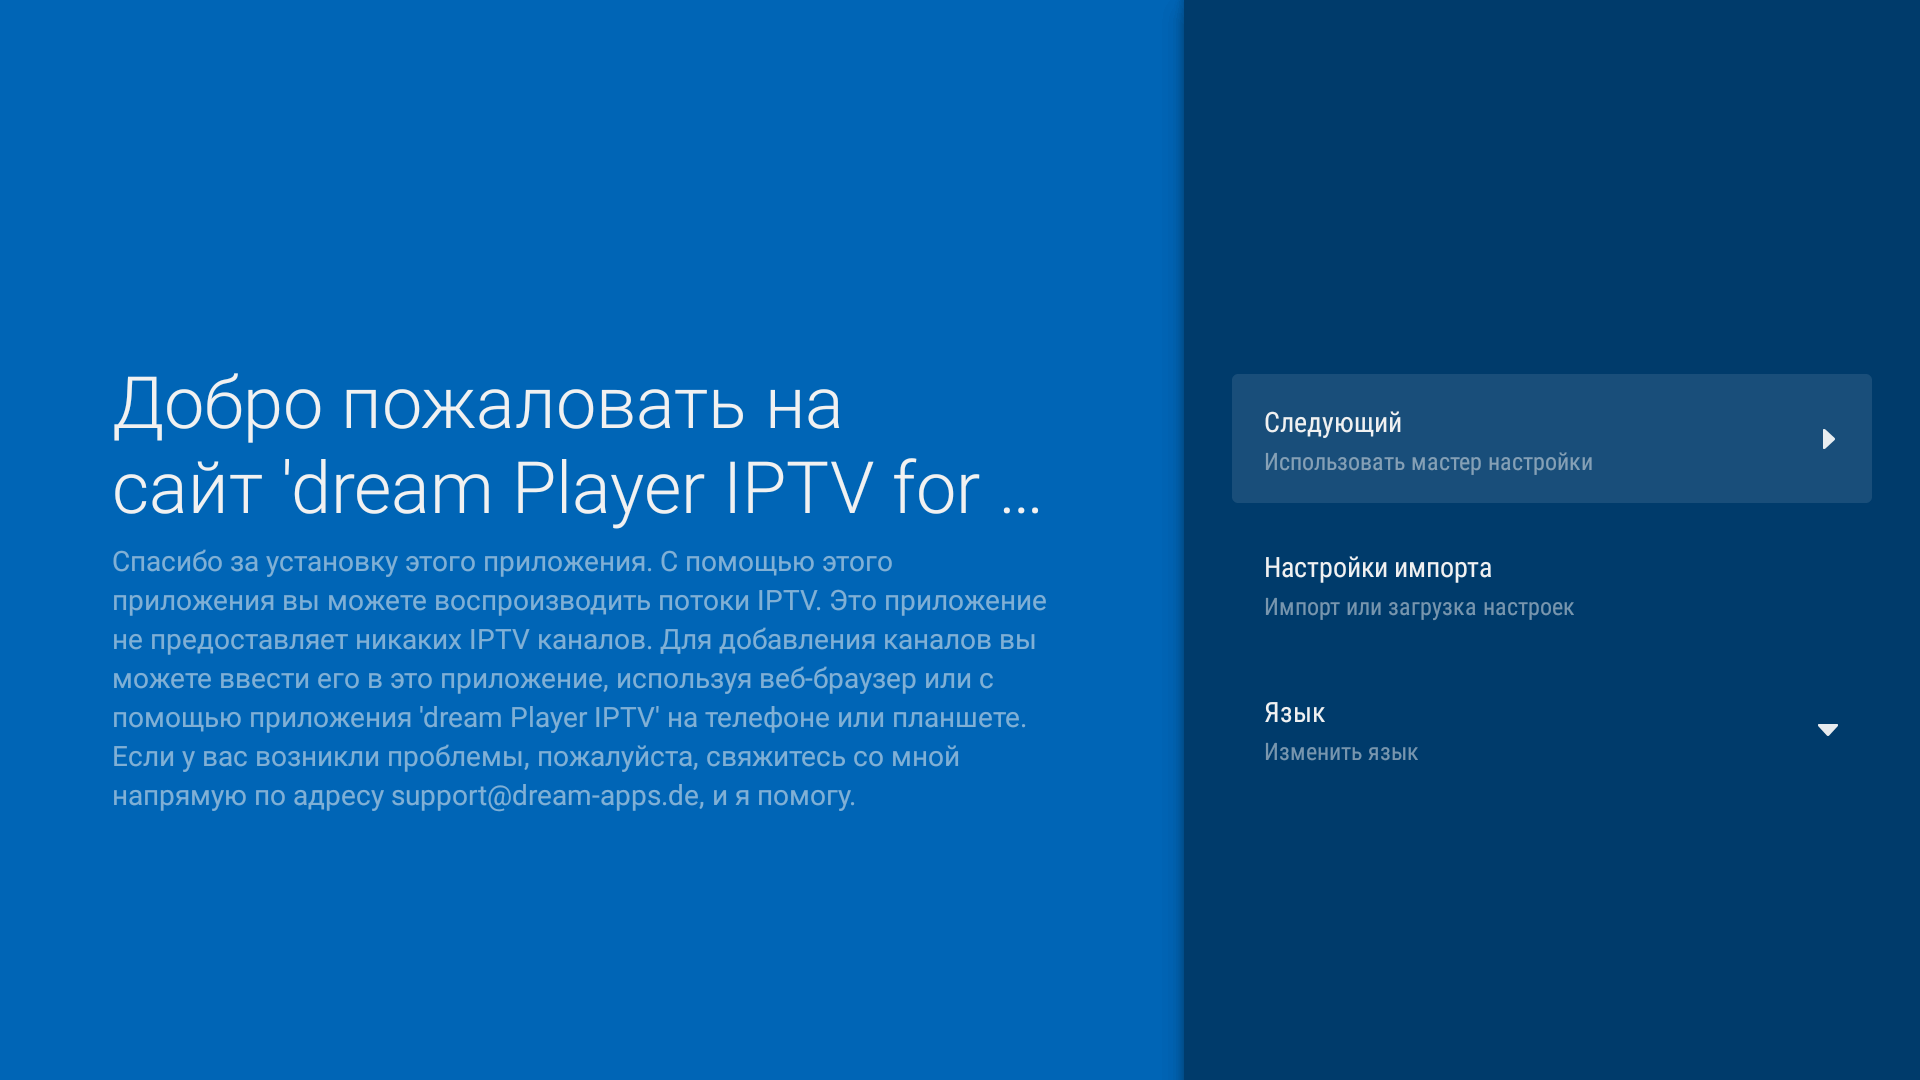Select the Язык menu item
Screen dimensions: 1920x1080
click(x=1550, y=730)
